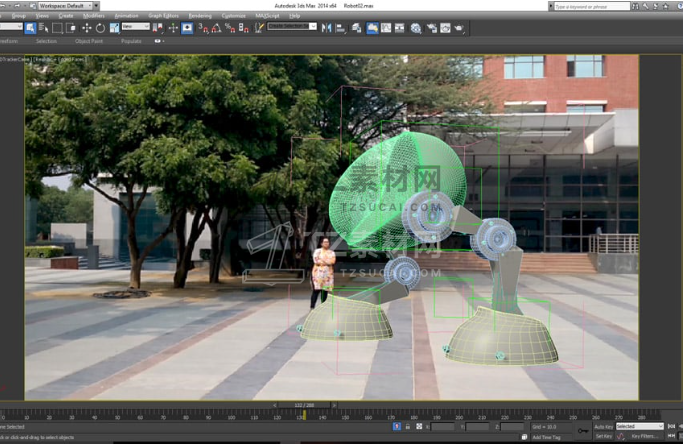Open the Rendering menu
Screen dimensions: 684x445
point(200,16)
